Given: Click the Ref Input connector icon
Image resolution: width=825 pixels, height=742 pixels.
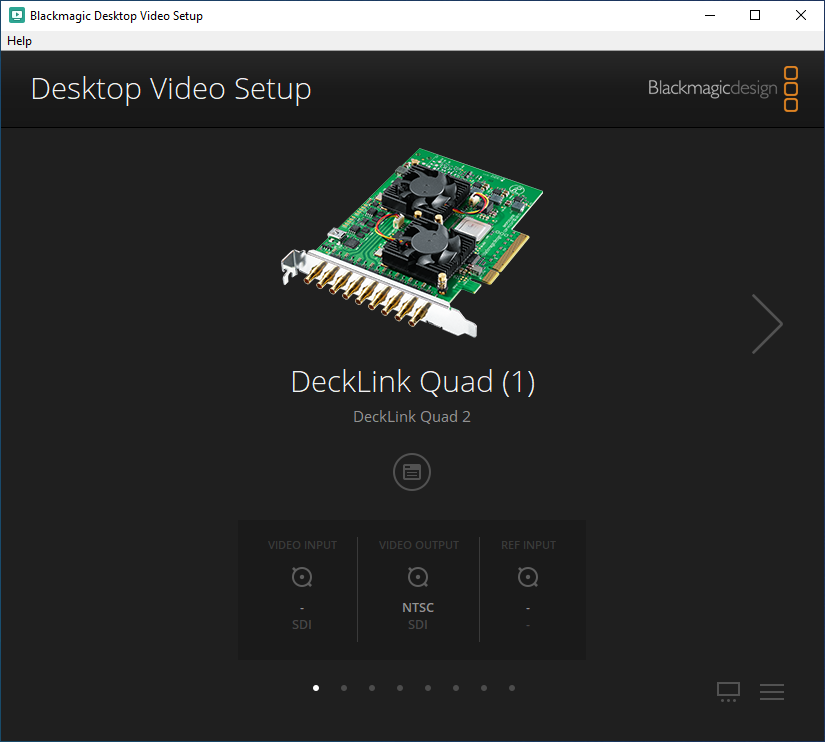Looking at the screenshot, I should [x=527, y=577].
